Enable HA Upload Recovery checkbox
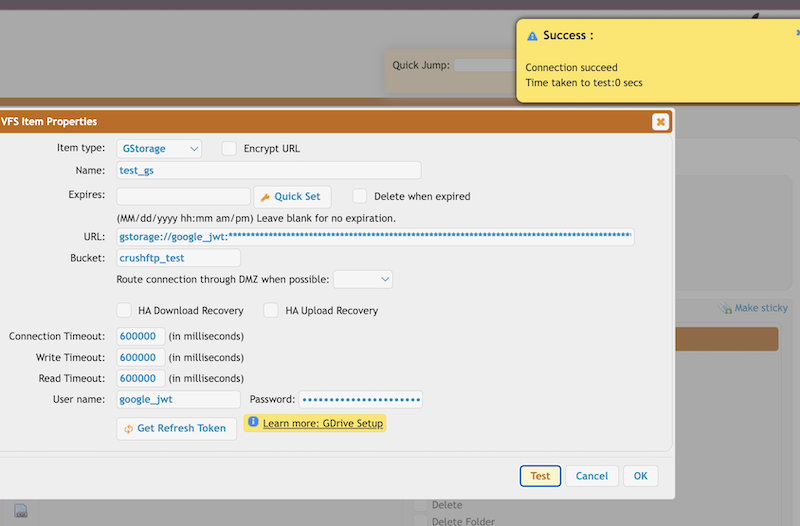800x526 pixels. (271, 310)
